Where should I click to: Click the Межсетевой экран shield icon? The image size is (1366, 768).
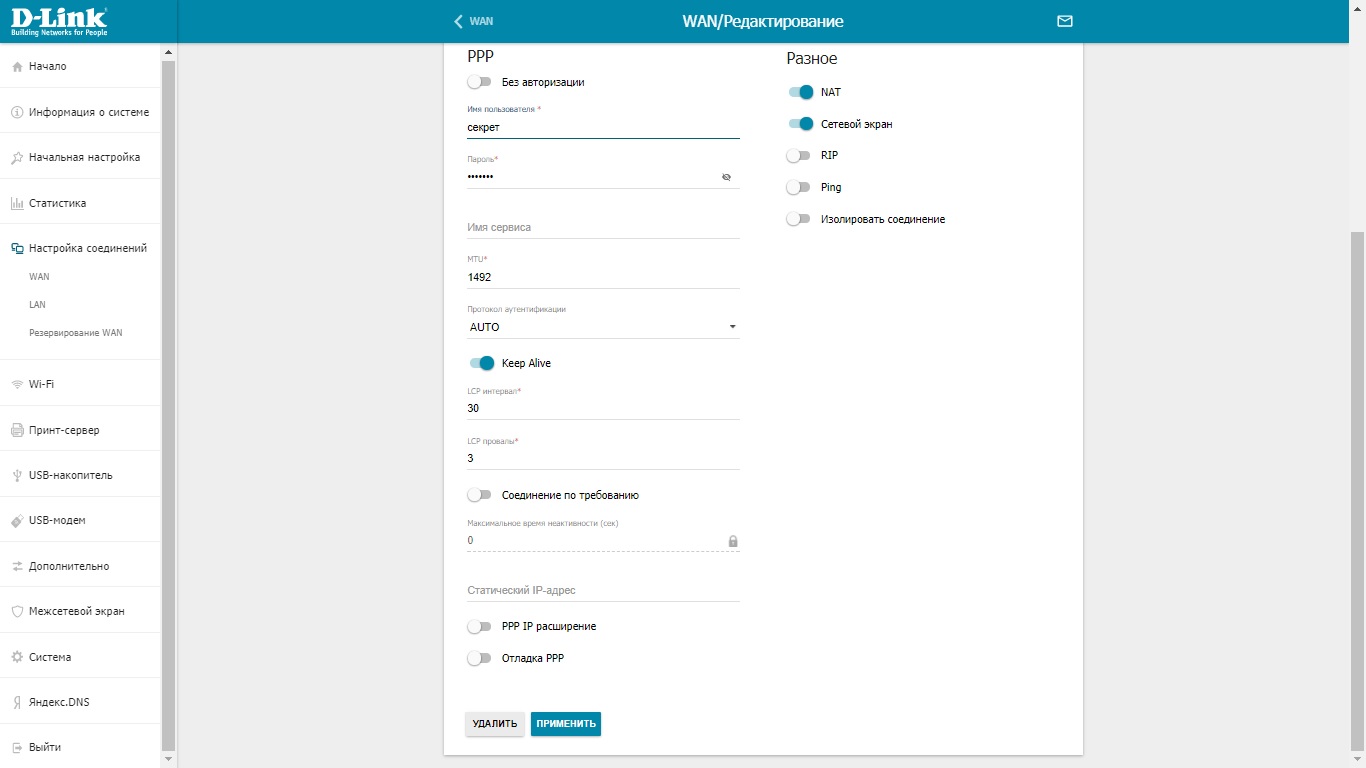17,612
